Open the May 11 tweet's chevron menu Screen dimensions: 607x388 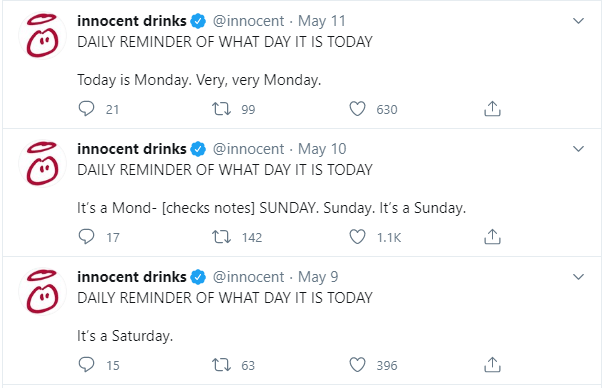[578, 21]
